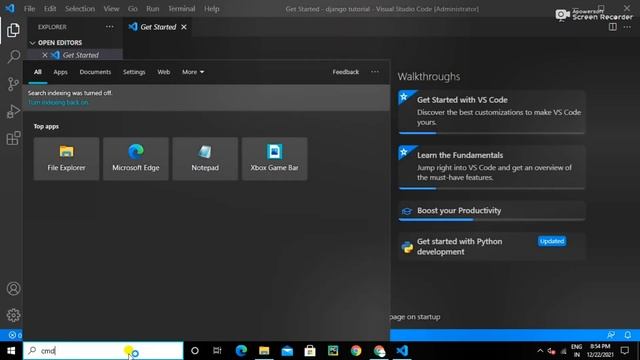Viewport: 640px width, 360px height.
Task: Open the Accounts menu icon
Action: [13, 289]
